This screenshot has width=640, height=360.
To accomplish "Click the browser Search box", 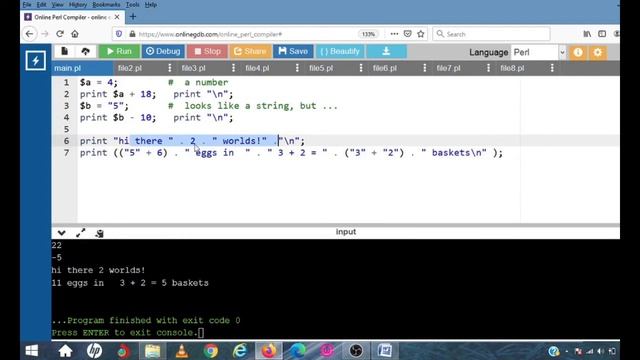I will point(491,34).
